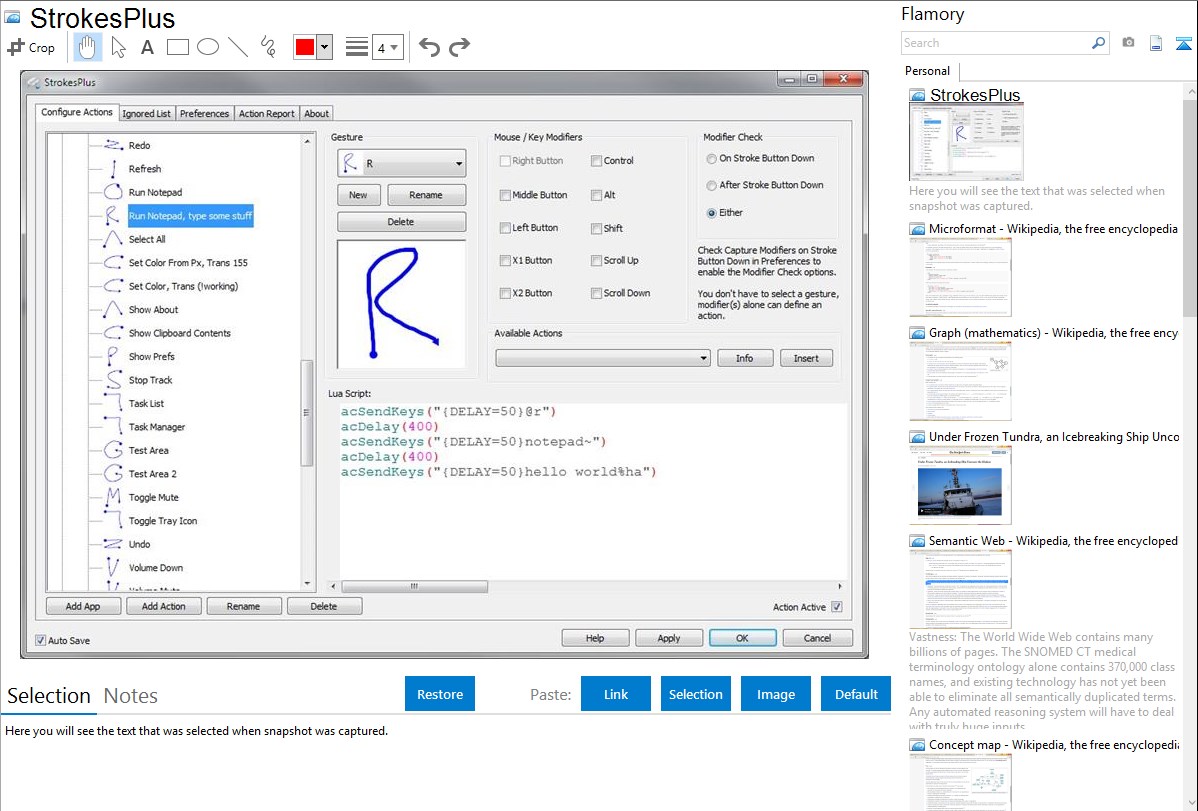Viewport: 1198px width, 811px height.
Task: Tick the Alt key modifier
Action: 596,195
